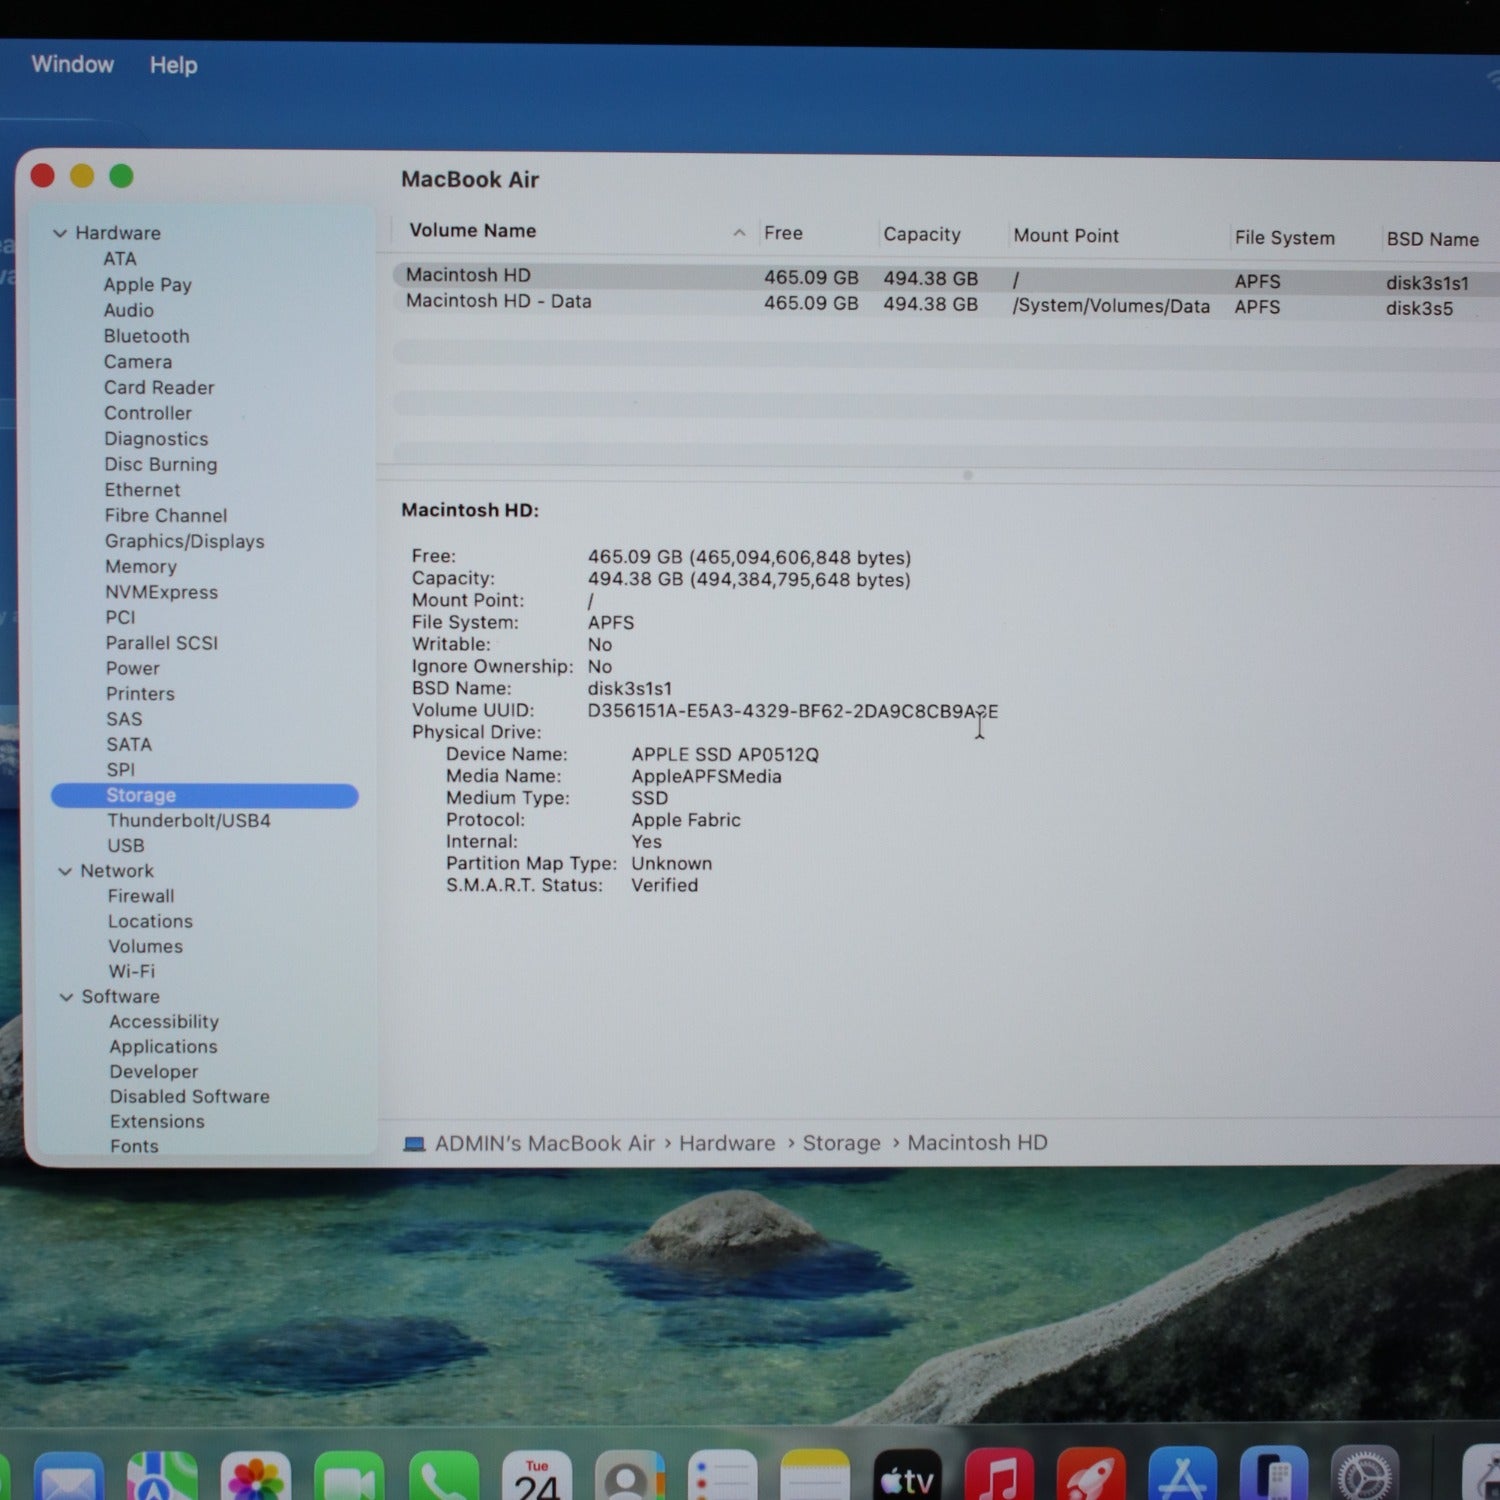Select Accessibility under Software
The width and height of the screenshot is (1500, 1500).
pos(164,1022)
